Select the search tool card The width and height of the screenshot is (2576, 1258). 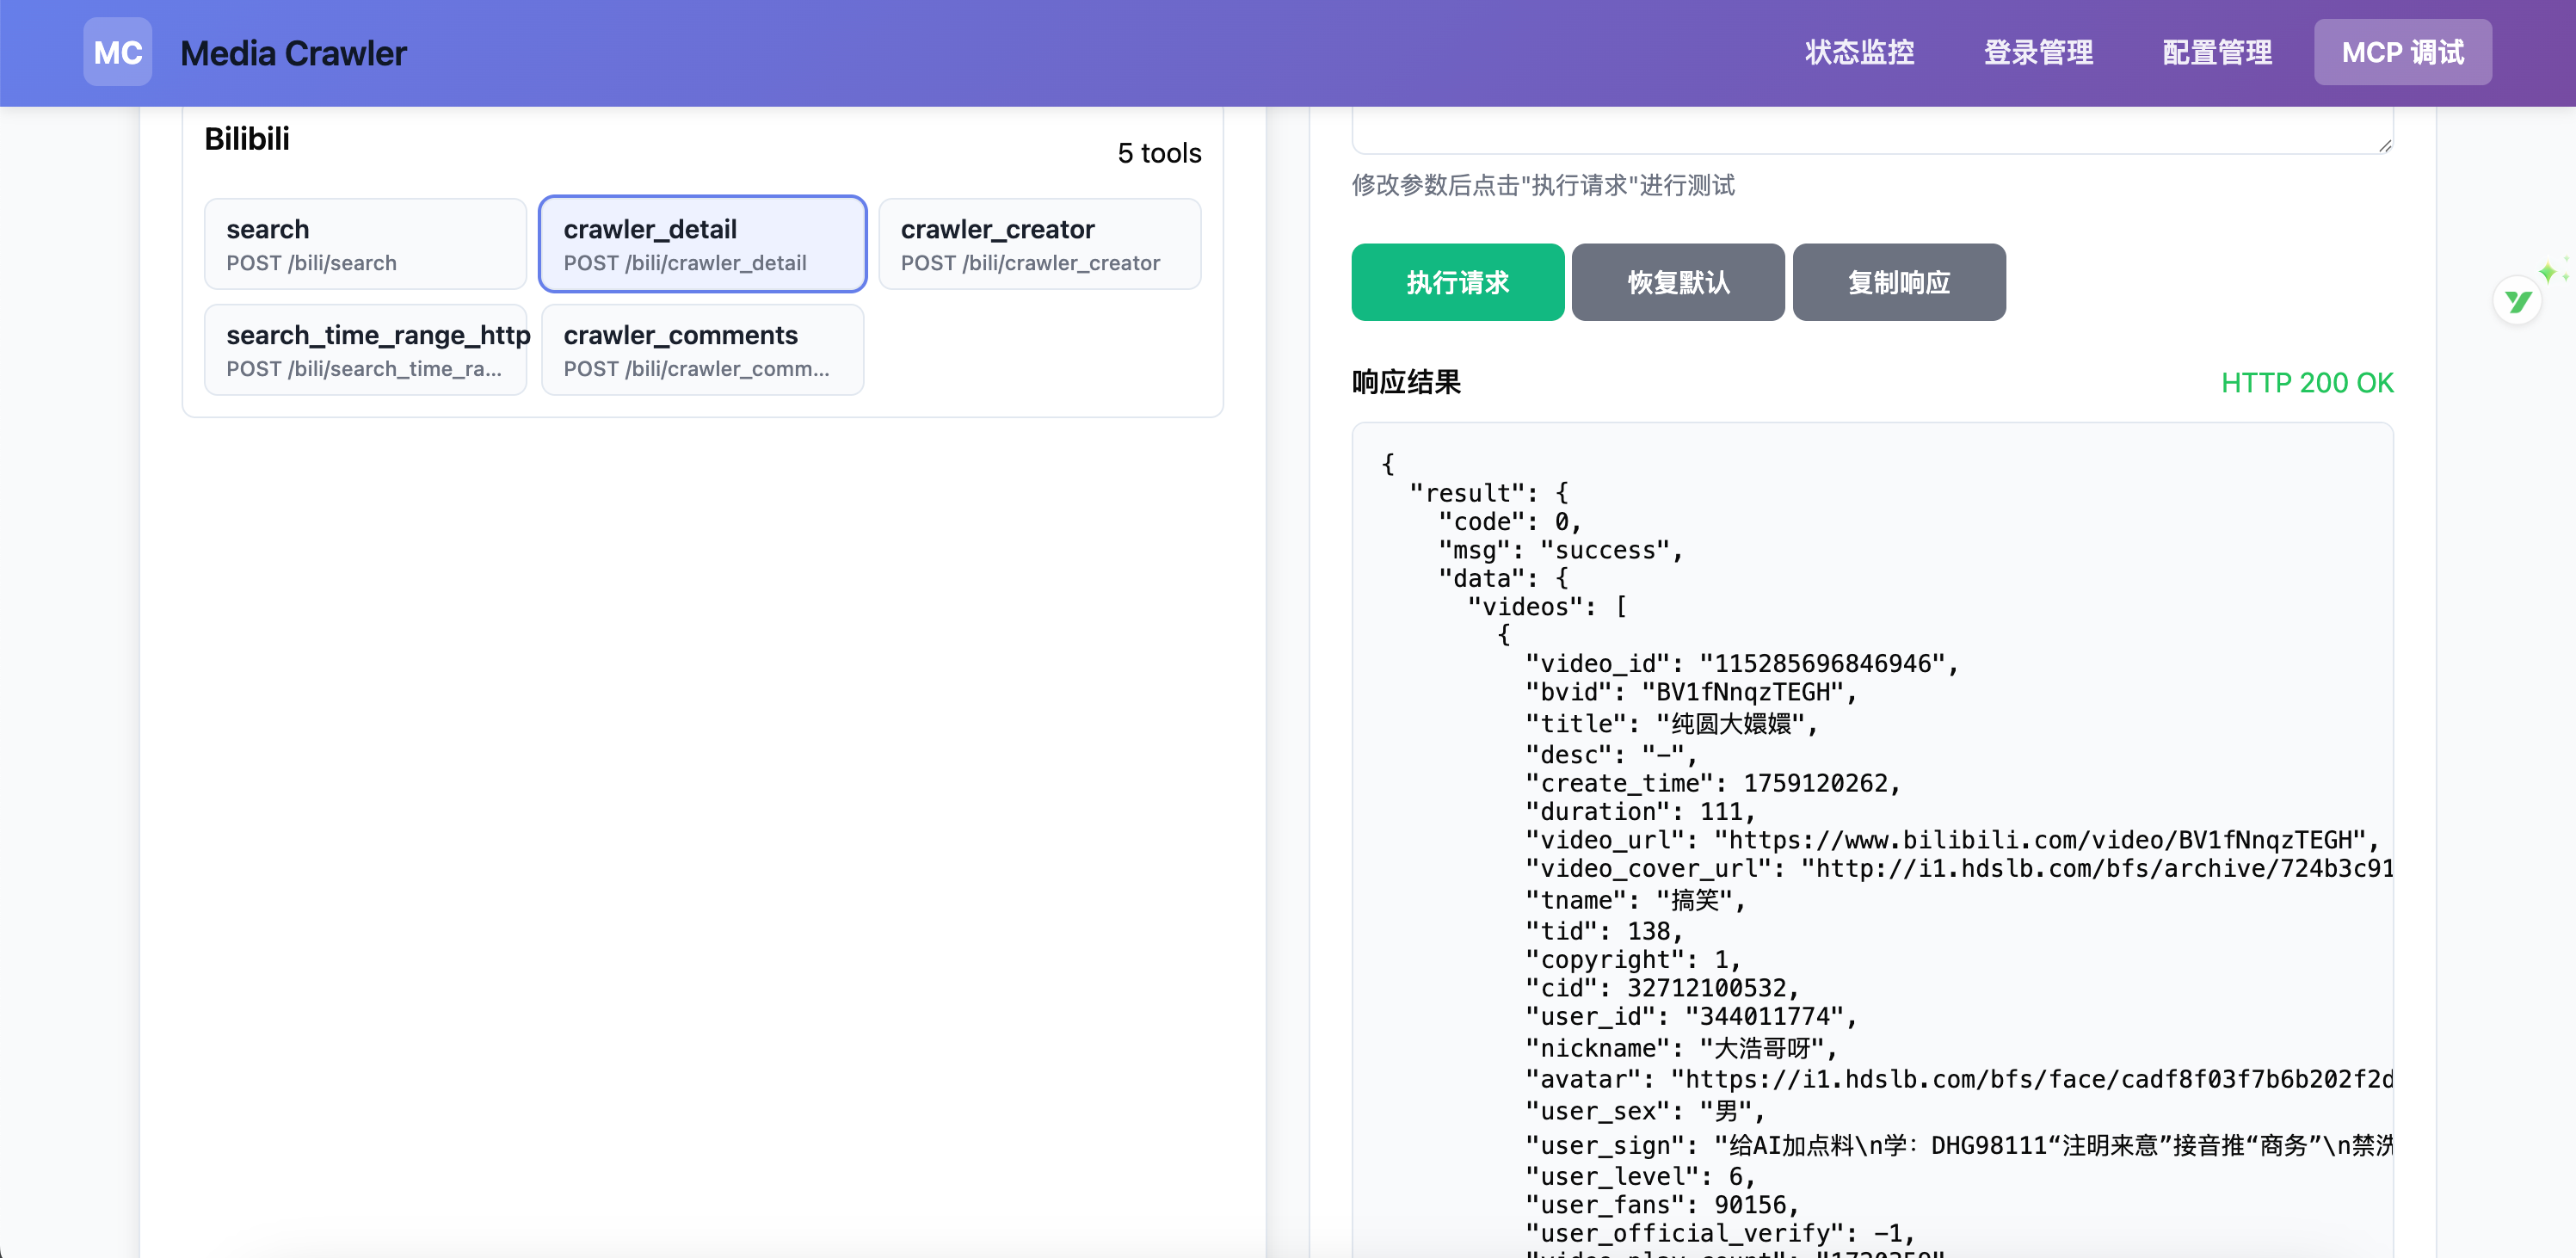(365, 244)
